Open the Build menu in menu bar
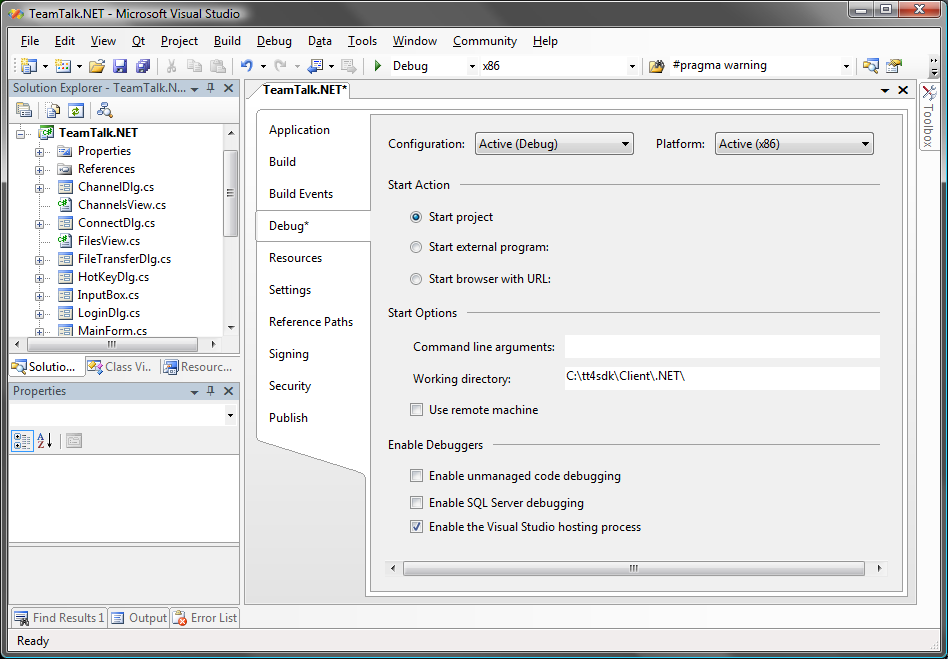Screen dimensions: 948x659 click(227, 41)
